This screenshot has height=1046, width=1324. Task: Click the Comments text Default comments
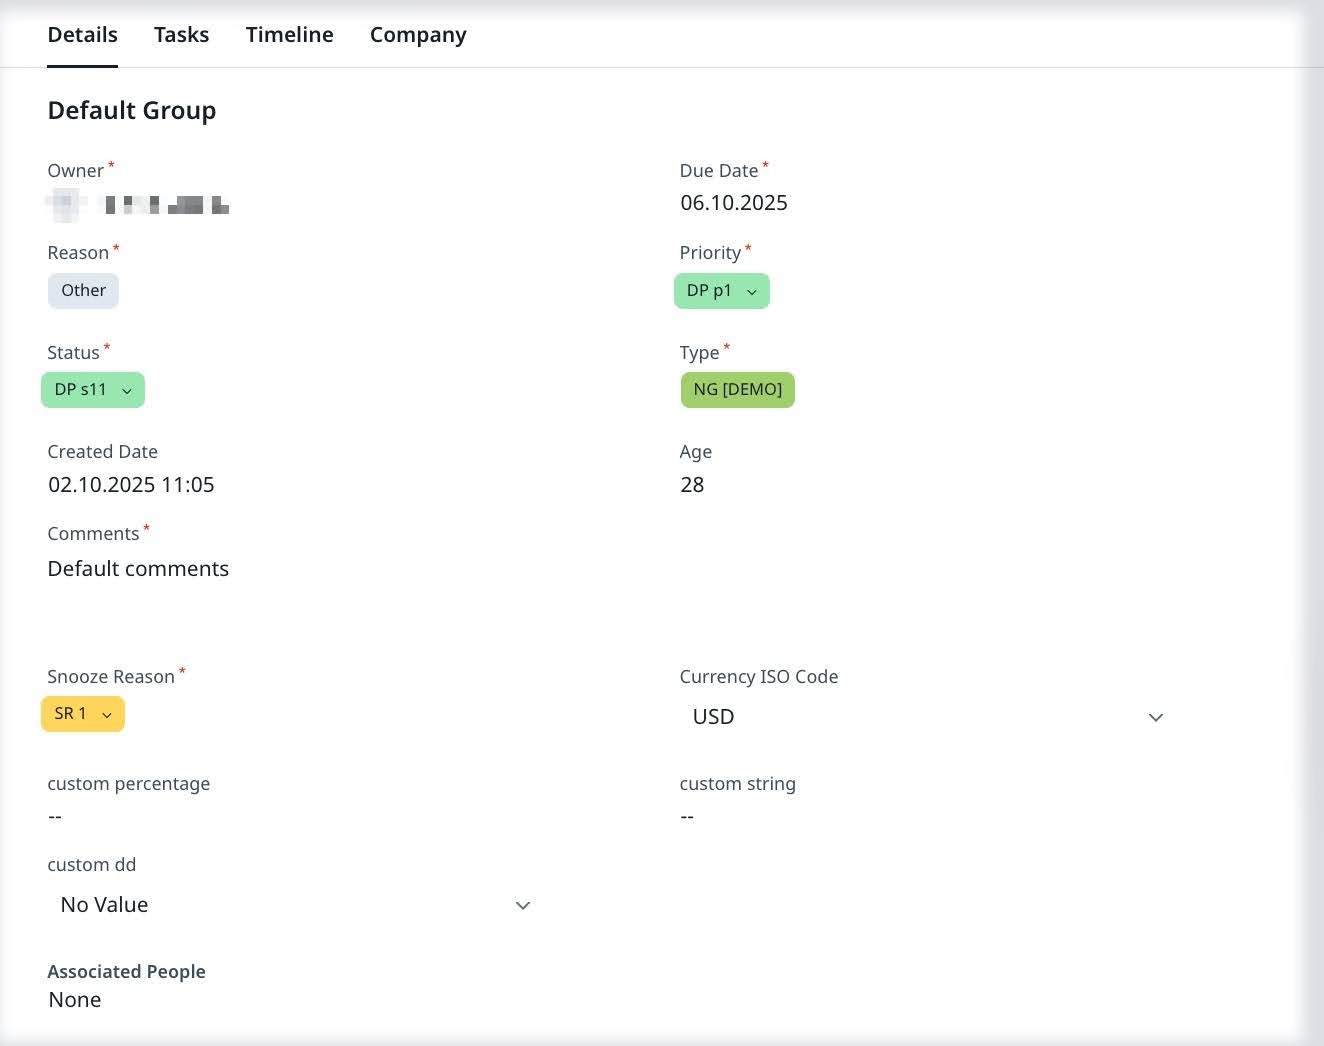(x=138, y=568)
